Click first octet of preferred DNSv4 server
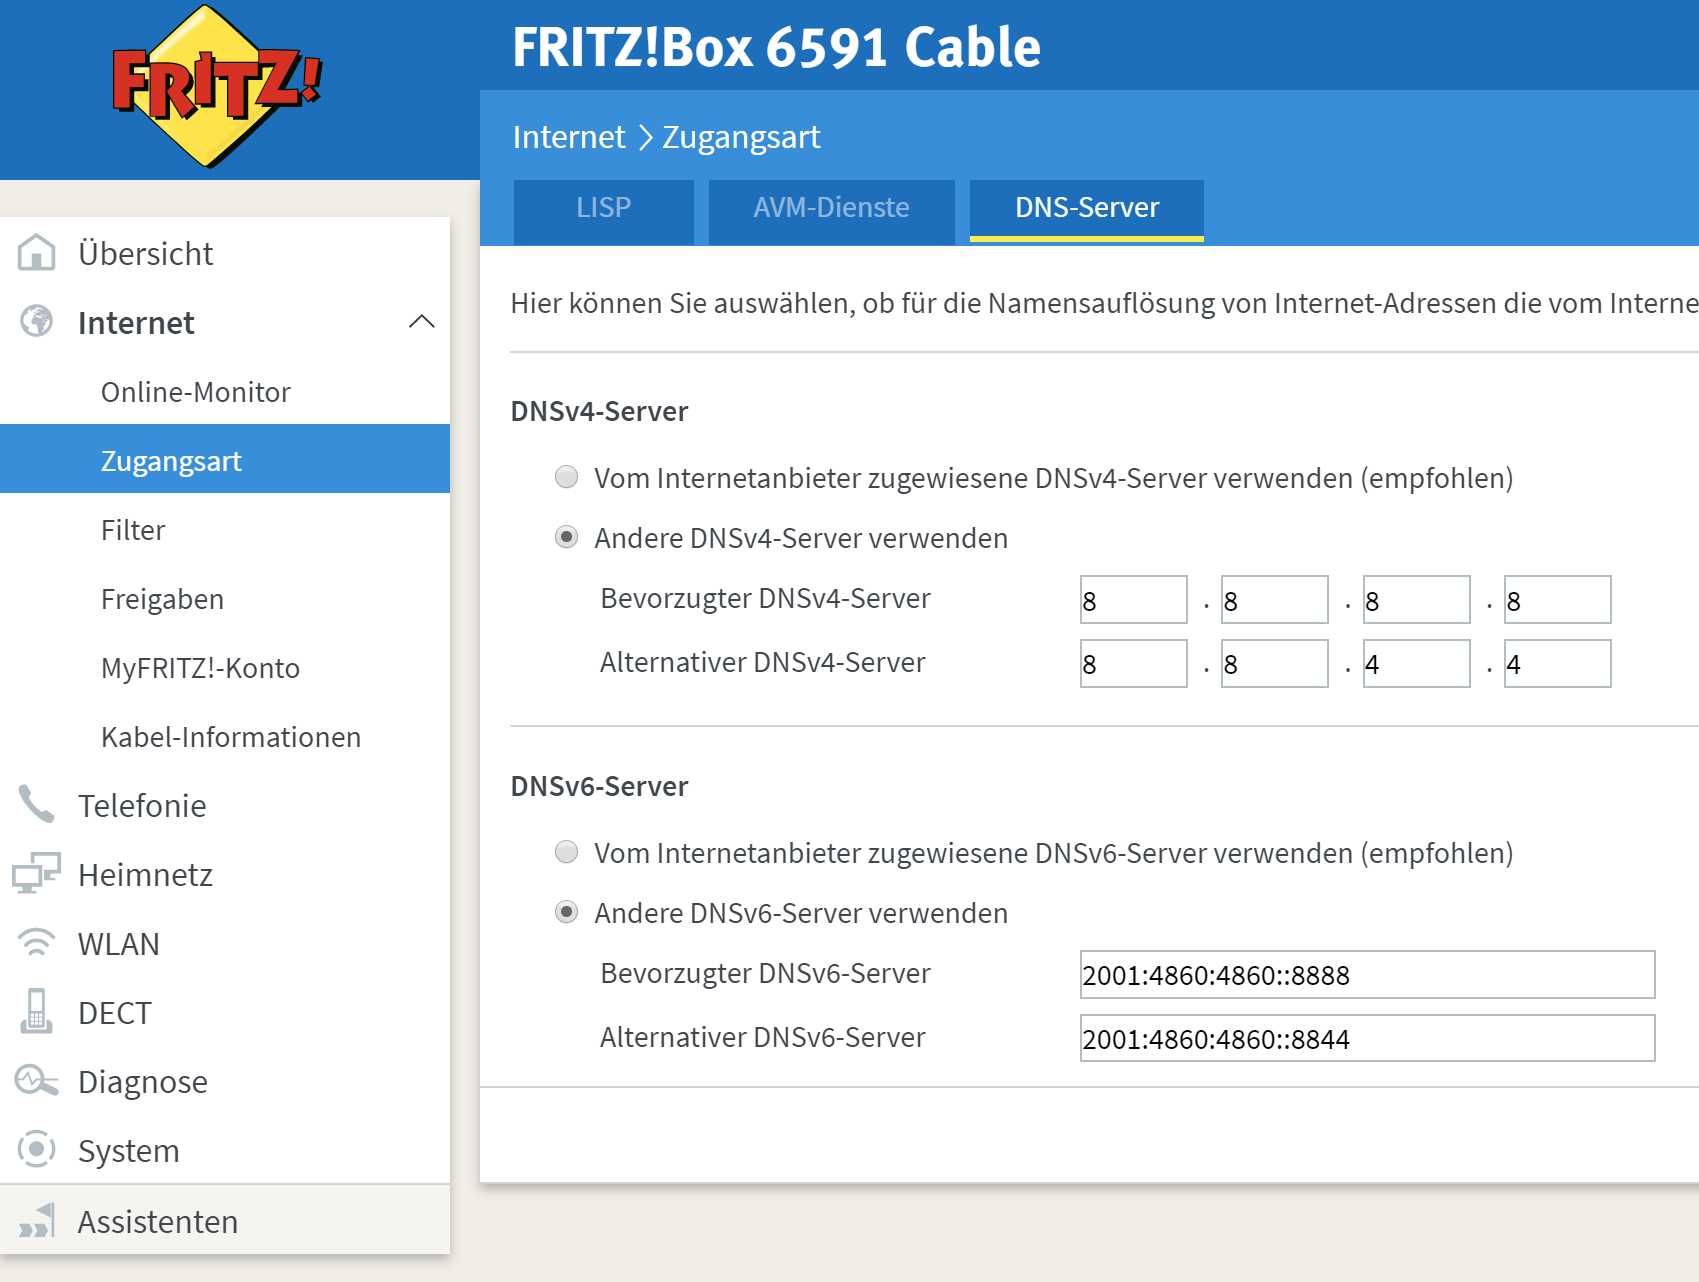Viewport: 1699px width, 1282px height. [x=1134, y=600]
